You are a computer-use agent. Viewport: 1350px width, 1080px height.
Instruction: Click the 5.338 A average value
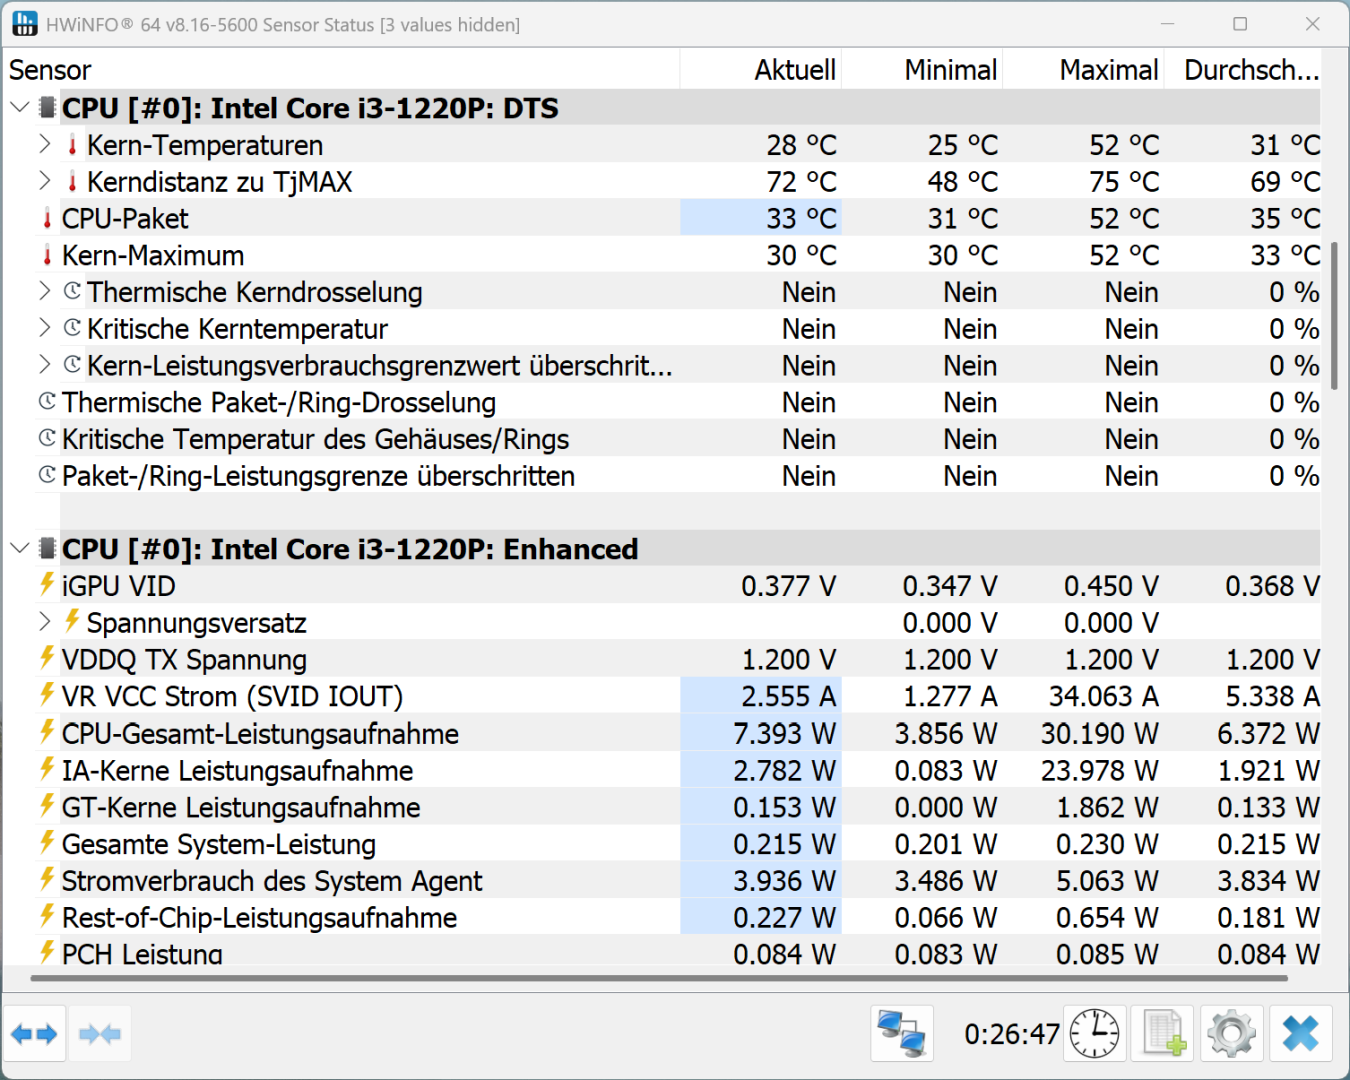click(1273, 696)
